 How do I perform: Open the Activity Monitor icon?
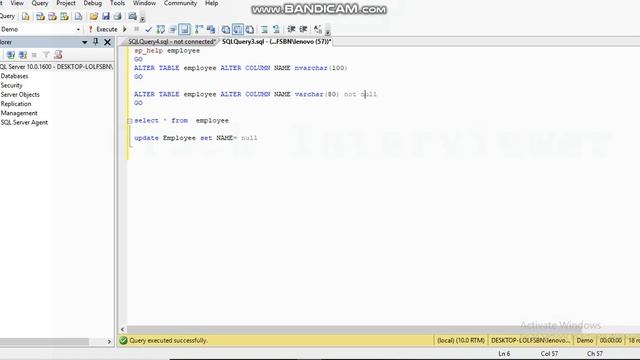(132, 16)
